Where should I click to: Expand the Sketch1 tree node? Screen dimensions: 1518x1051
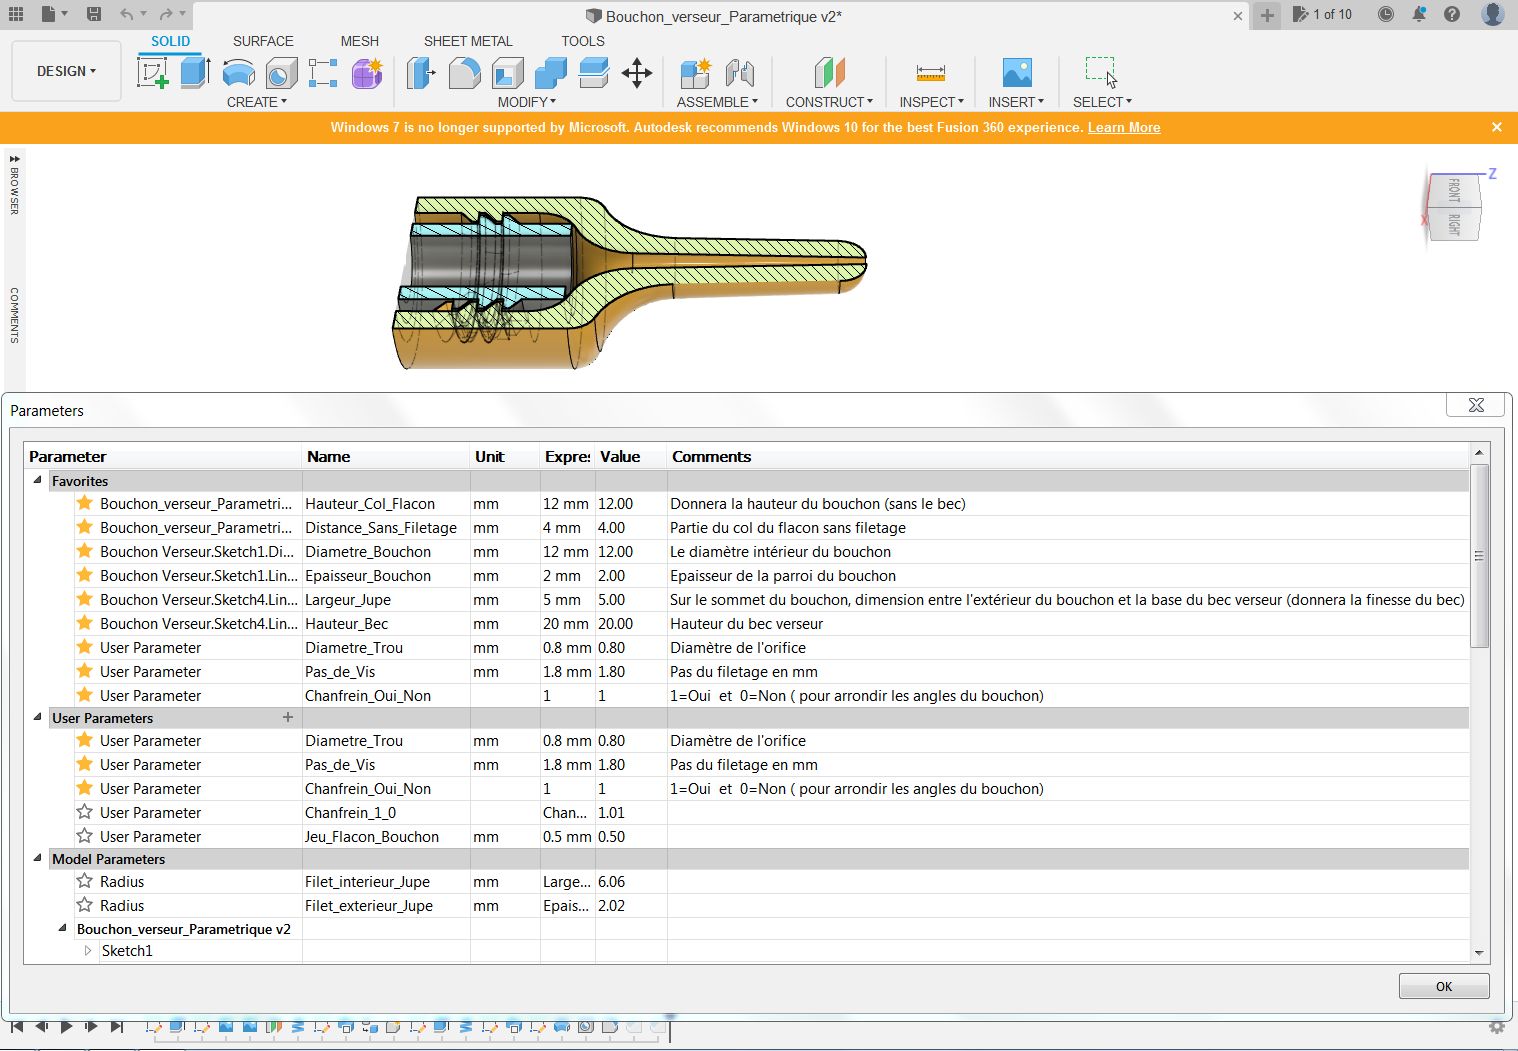click(88, 950)
